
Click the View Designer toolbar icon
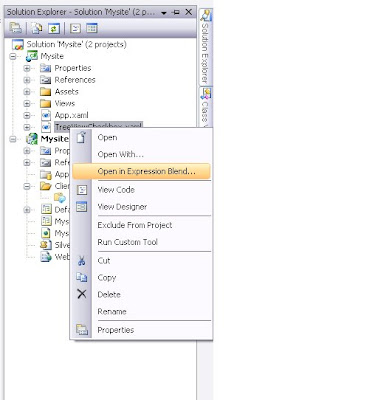(x=92, y=28)
